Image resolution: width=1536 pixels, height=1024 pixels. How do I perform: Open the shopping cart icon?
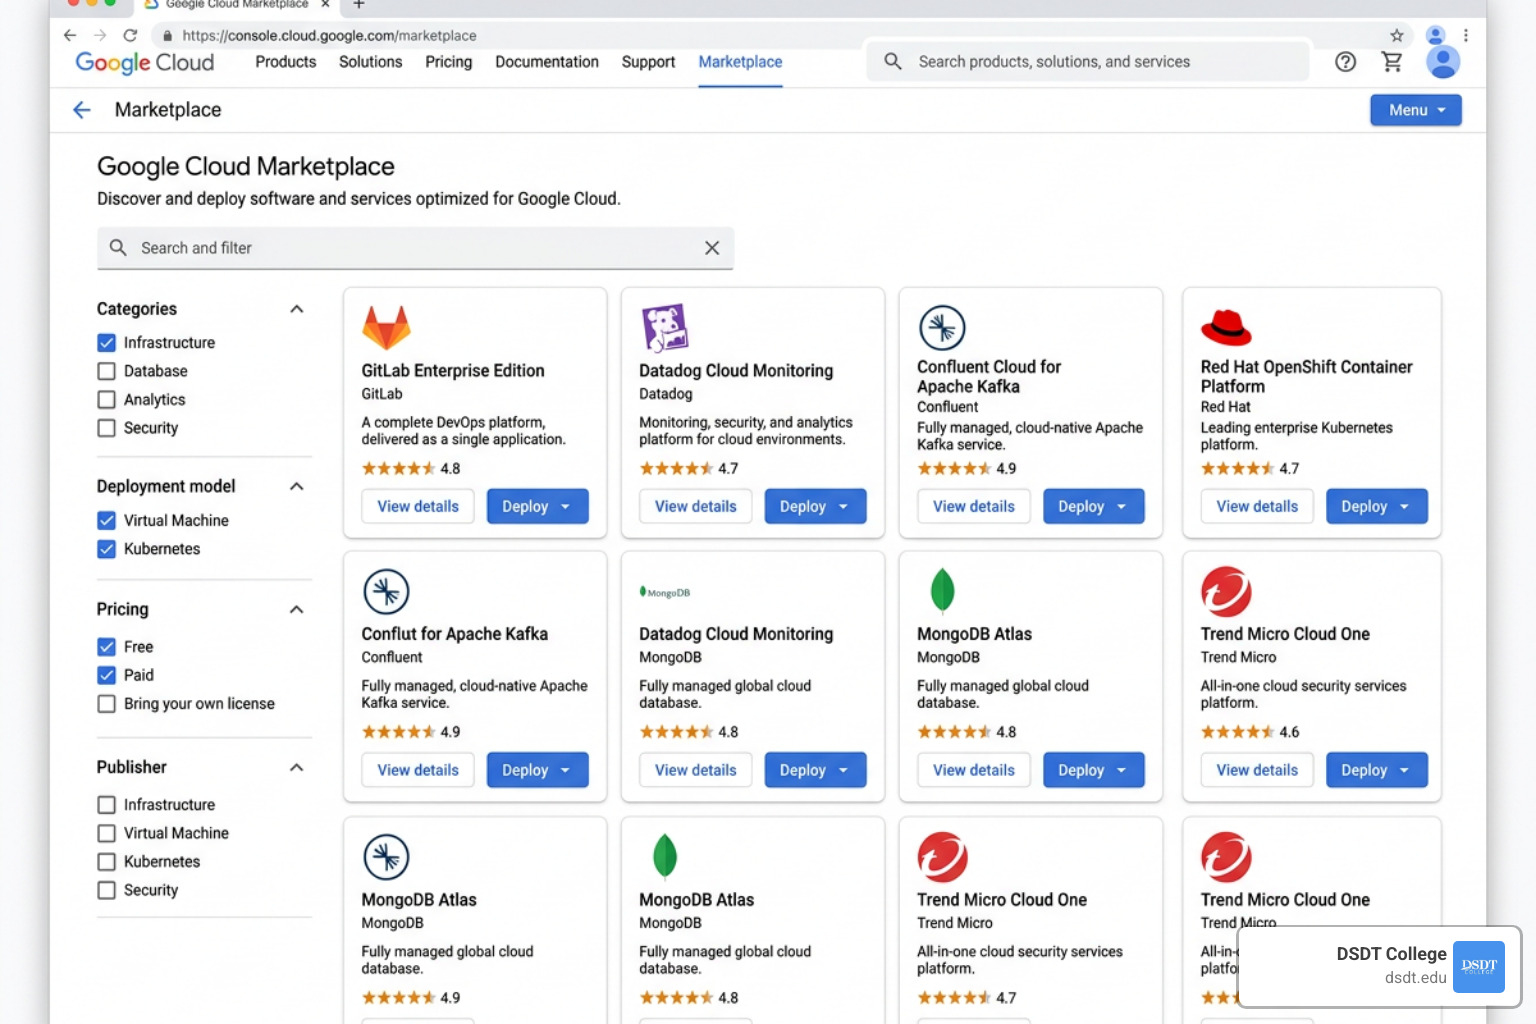(x=1392, y=62)
